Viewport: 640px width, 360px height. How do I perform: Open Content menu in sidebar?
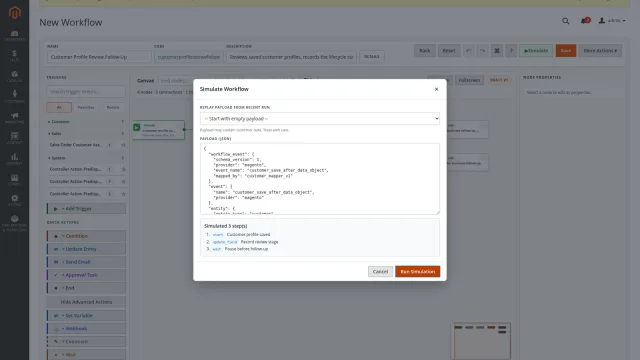point(14,138)
